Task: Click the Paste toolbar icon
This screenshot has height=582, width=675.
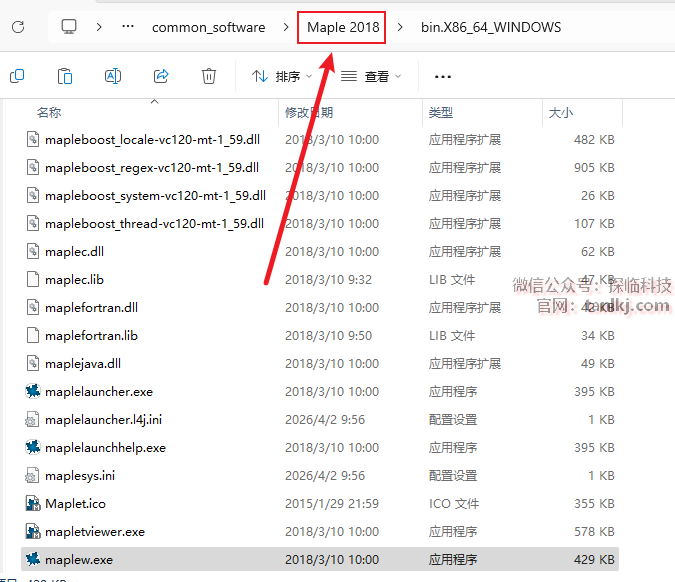Action: coord(65,76)
